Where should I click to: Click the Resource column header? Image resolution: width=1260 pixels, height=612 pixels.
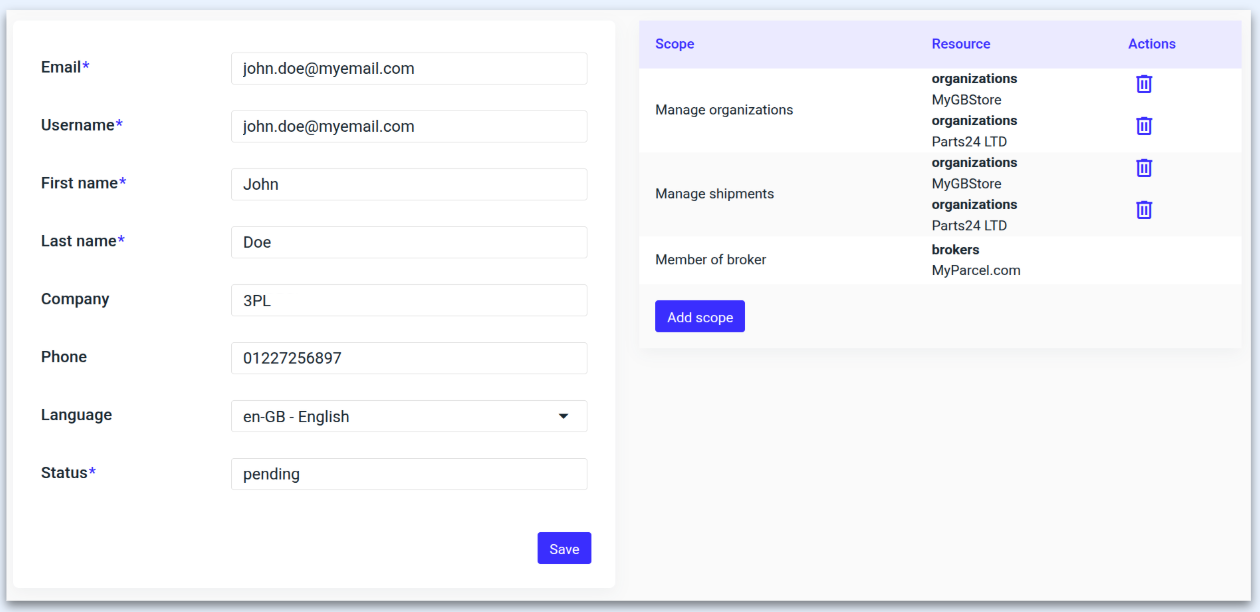[960, 44]
